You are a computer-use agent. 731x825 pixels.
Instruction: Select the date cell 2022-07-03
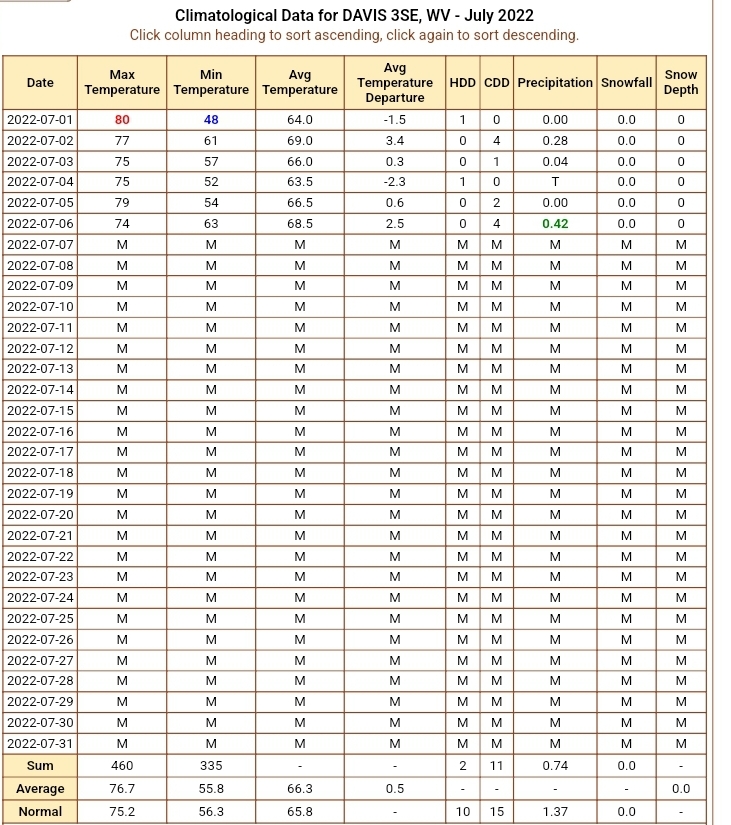(40, 162)
